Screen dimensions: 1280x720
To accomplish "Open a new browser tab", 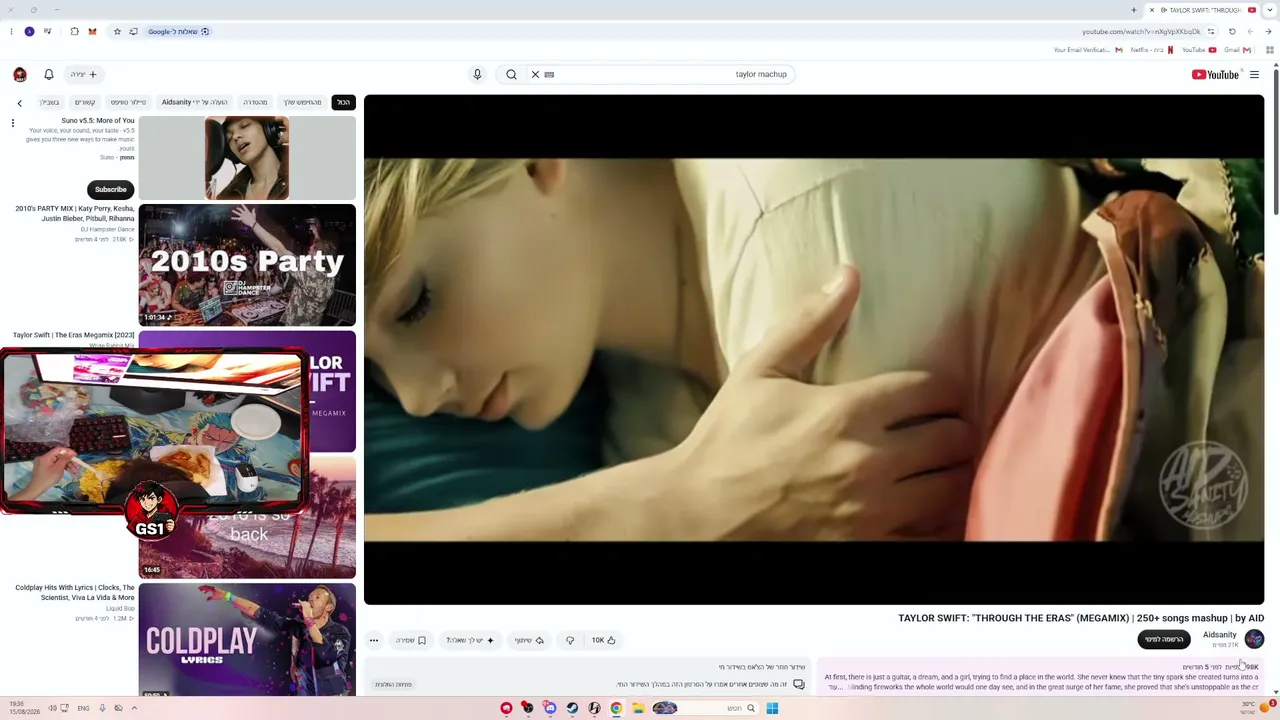I will pyautogui.click(x=1134, y=10).
